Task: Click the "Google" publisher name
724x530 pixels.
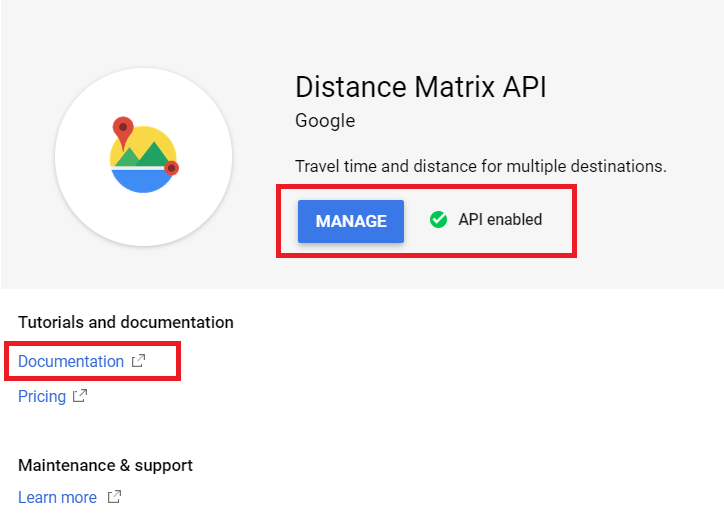Action: 325,121
